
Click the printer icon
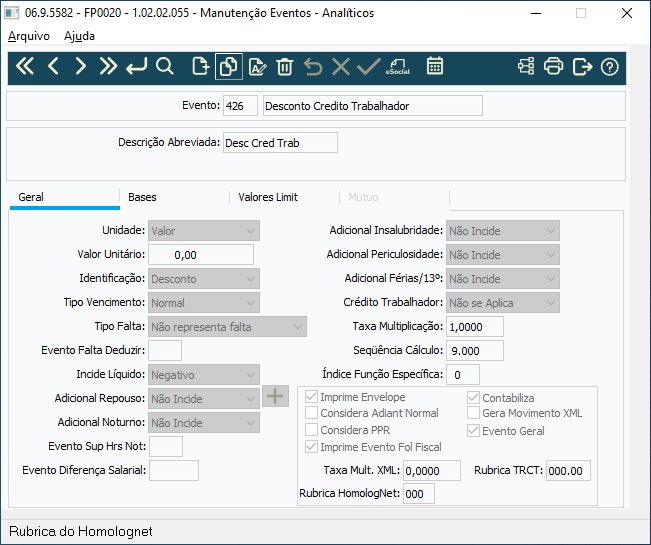point(553,66)
